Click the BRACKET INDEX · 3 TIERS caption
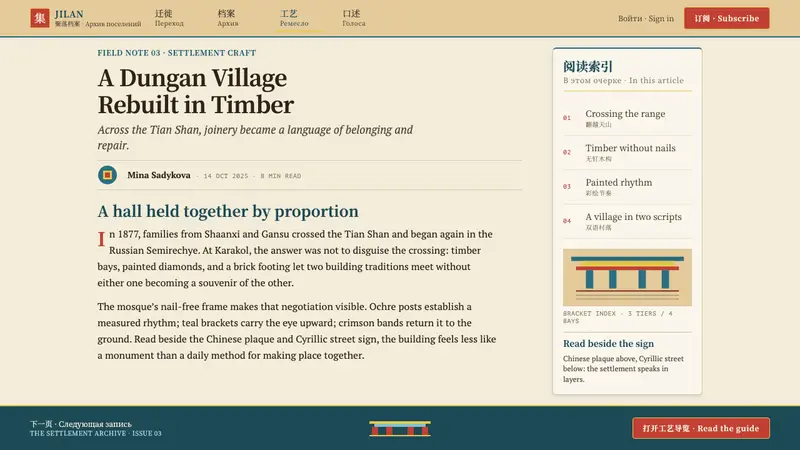 (x=617, y=317)
